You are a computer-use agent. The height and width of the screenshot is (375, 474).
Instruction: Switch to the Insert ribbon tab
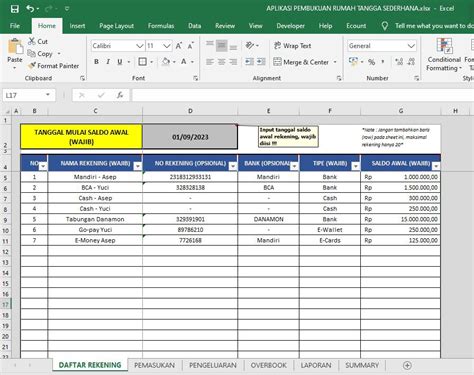click(77, 26)
